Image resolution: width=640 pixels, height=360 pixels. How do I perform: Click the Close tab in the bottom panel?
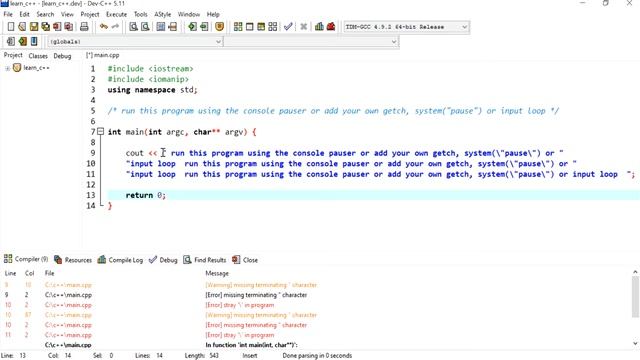click(x=245, y=260)
